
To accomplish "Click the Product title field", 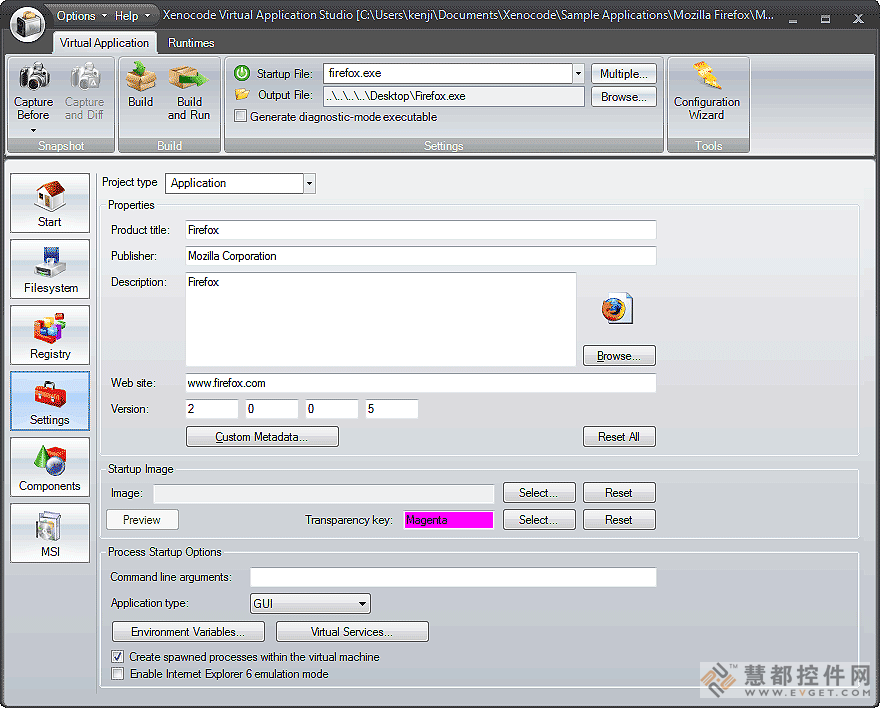I will (x=420, y=230).
